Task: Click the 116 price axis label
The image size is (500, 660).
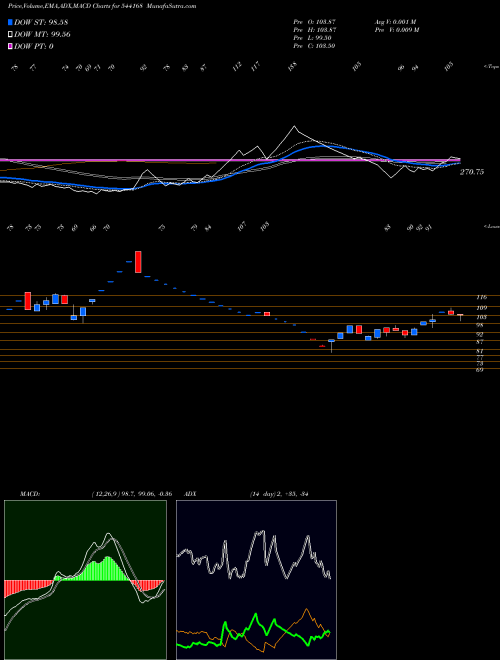Action: click(x=481, y=297)
